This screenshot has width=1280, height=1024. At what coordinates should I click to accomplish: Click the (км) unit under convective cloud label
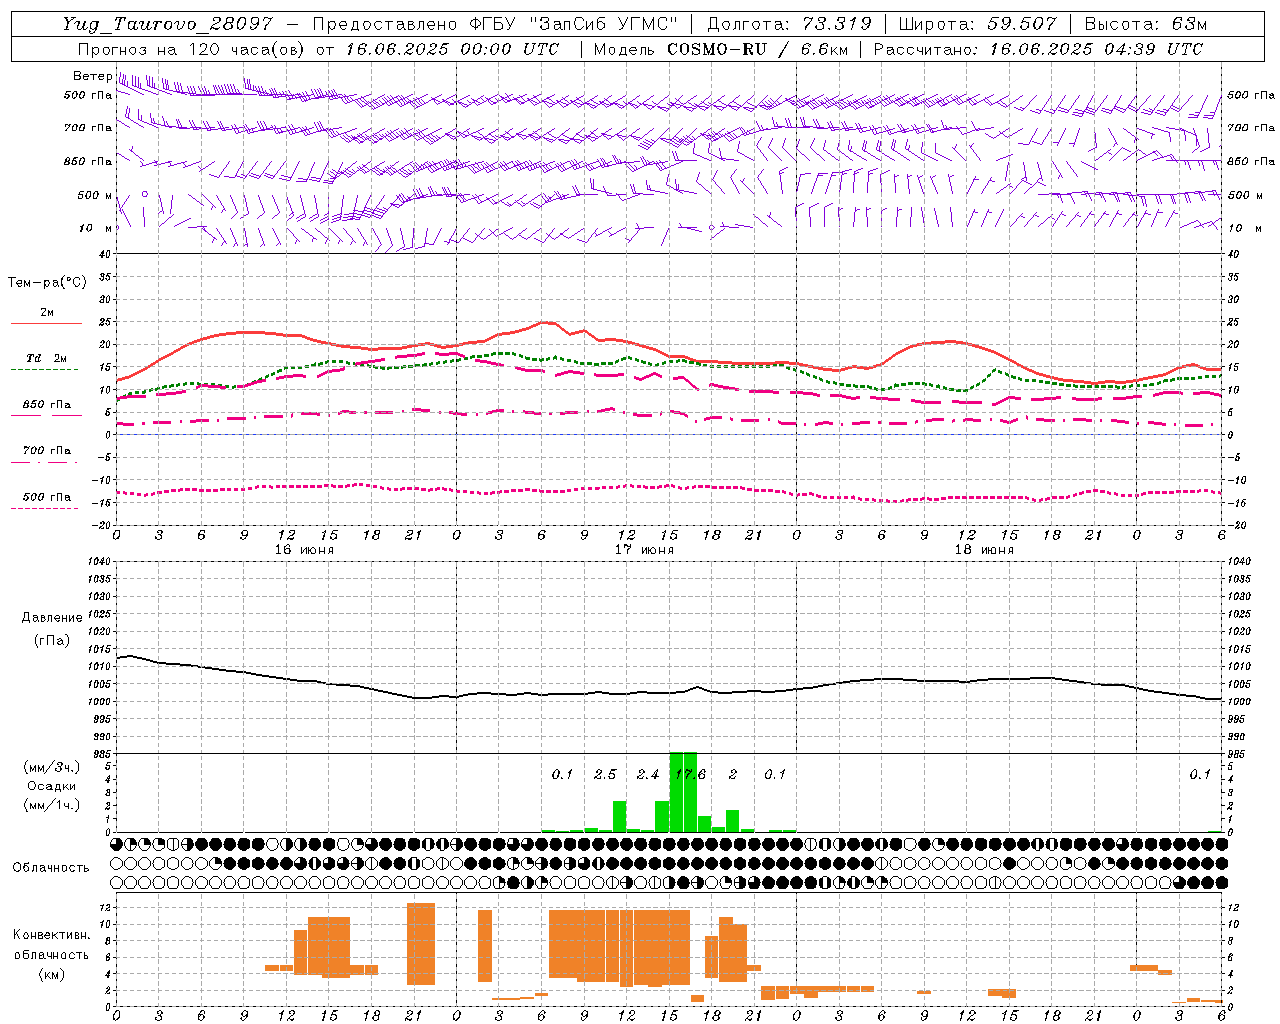click(51, 973)
